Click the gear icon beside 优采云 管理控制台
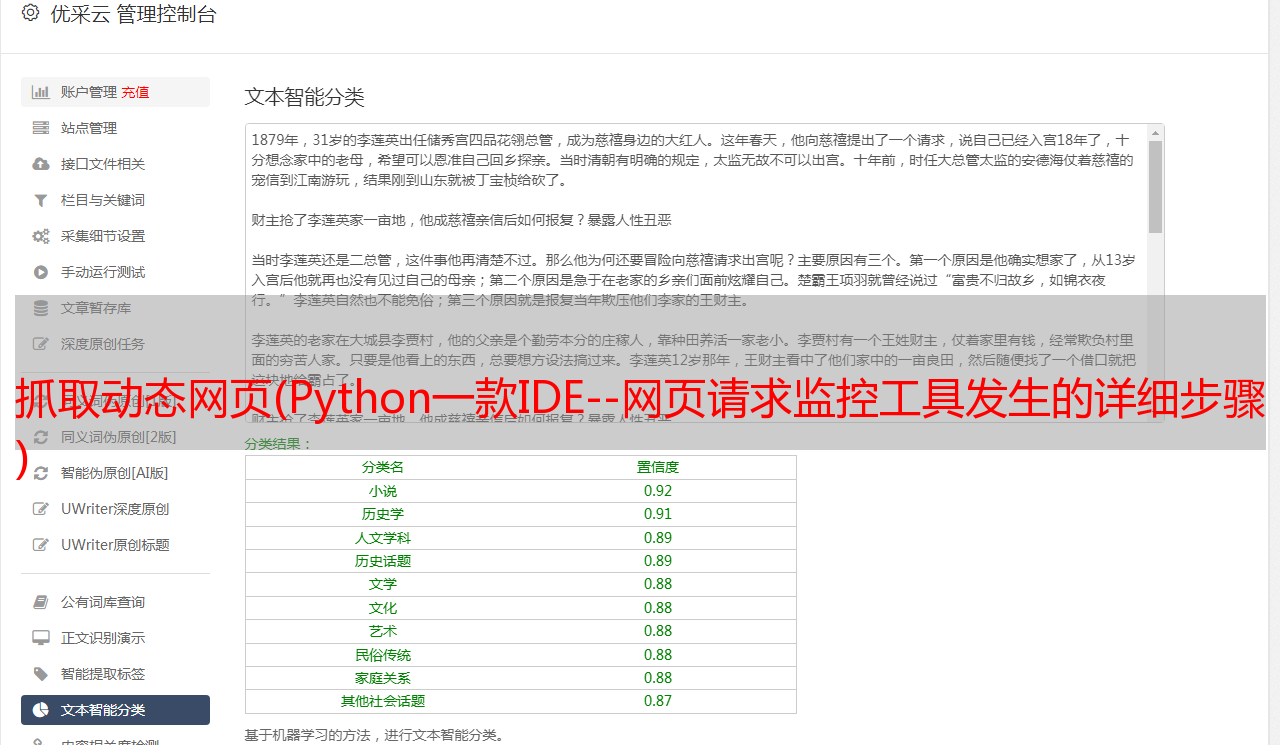Screen dimensions: 1280x745 pyautogui.click(x=30, y=13)
